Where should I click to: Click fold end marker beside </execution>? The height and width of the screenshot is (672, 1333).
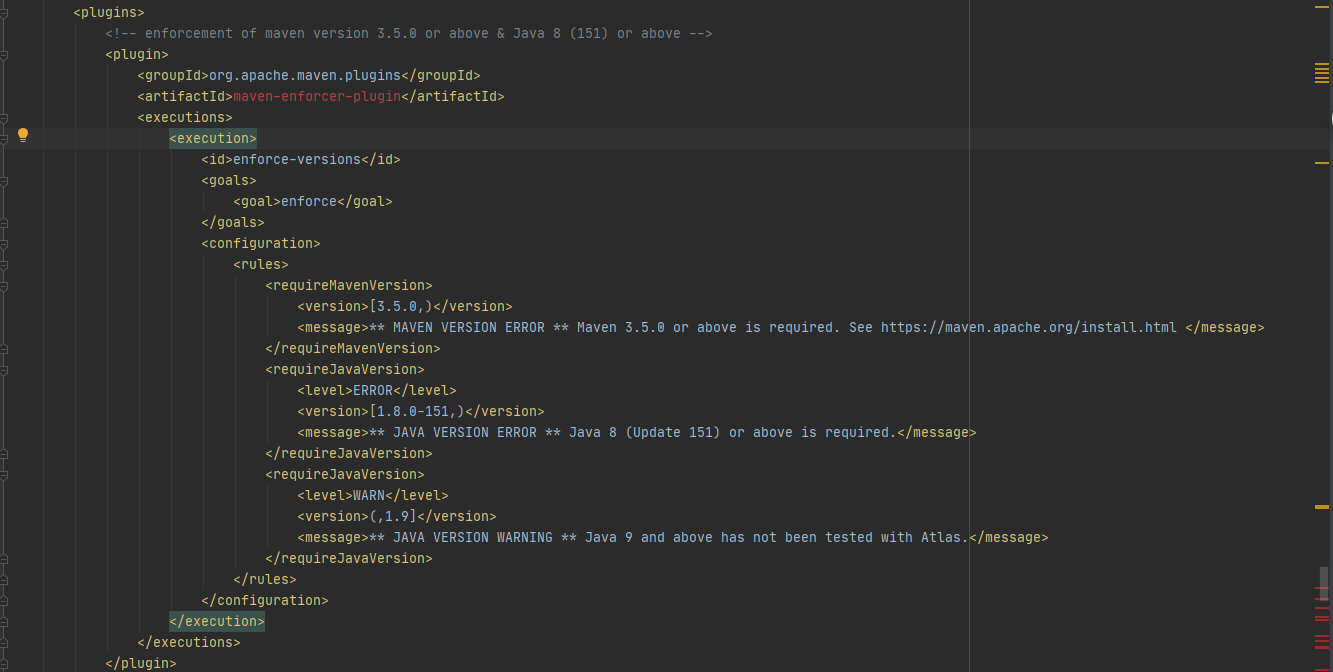[x=3, y=622]
